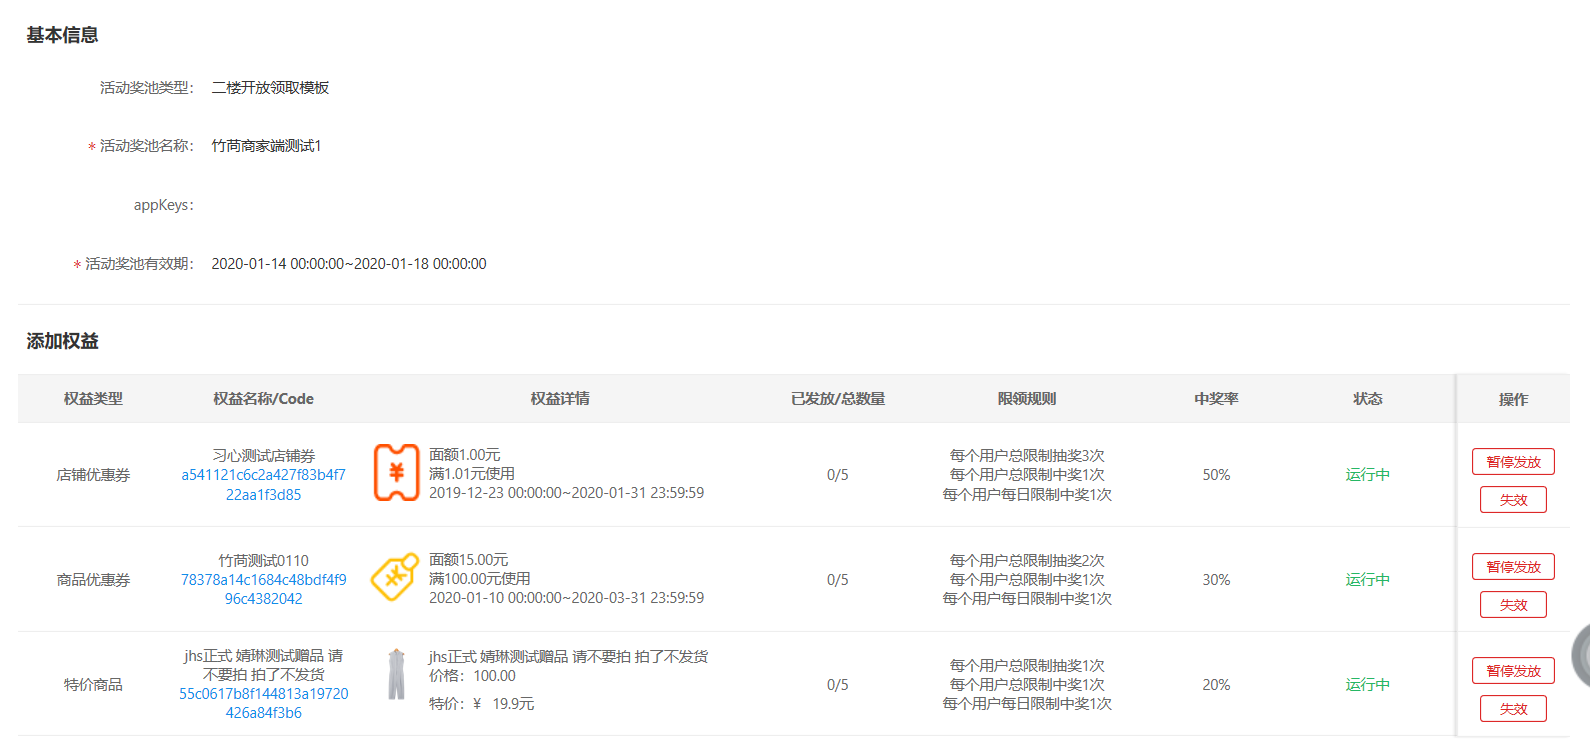Click 运行中 status in the 30% row
This screenshot has height=749, width=1590.
click(1367, 580)
